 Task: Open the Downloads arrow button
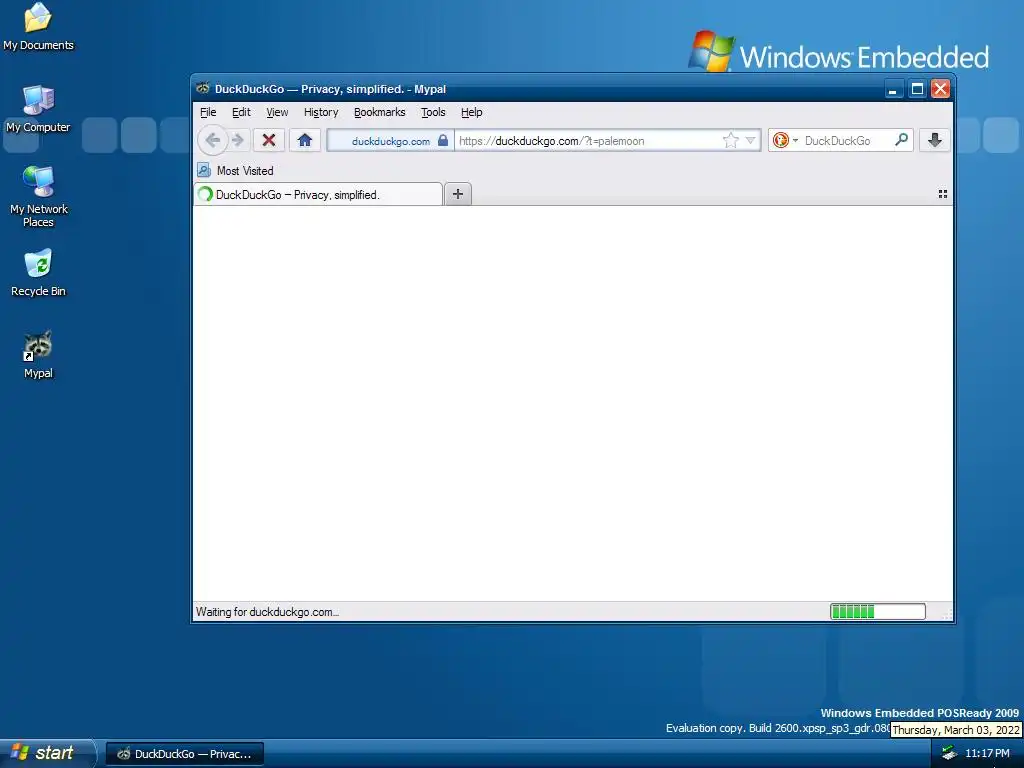[x=935, y=140]
